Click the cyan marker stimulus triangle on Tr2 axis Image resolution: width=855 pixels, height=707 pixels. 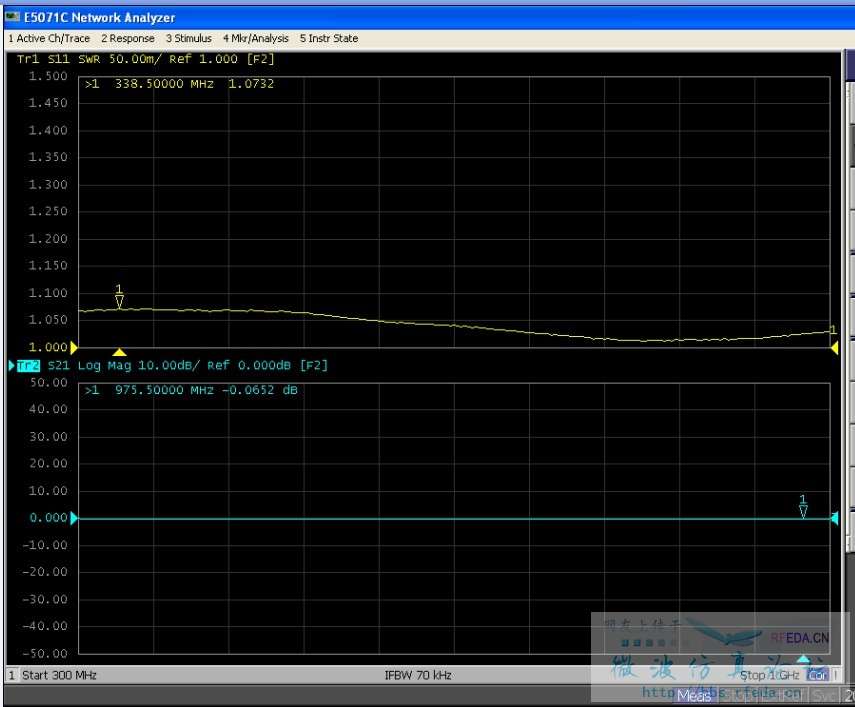point(803,658)
